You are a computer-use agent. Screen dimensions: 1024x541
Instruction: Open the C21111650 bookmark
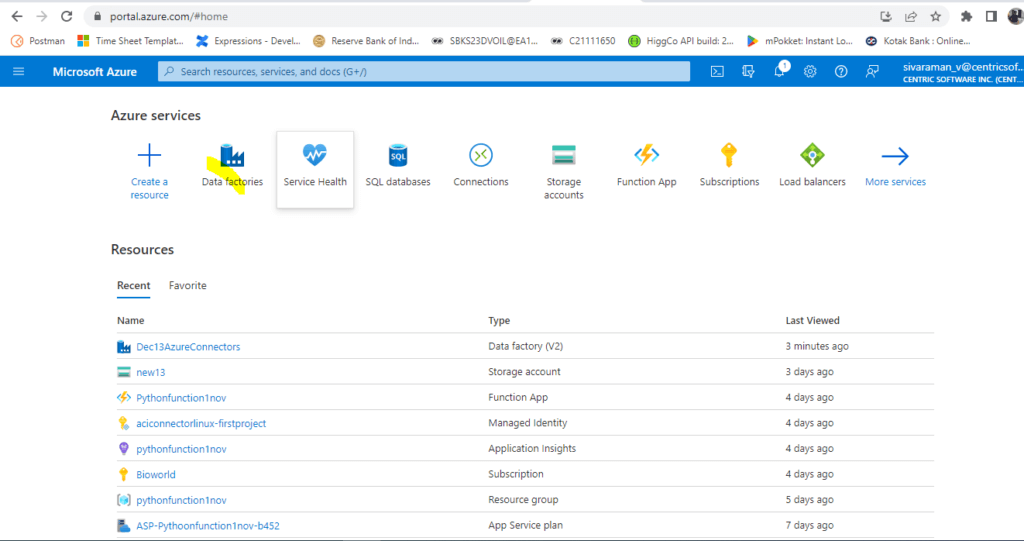[x=583, y=41]
